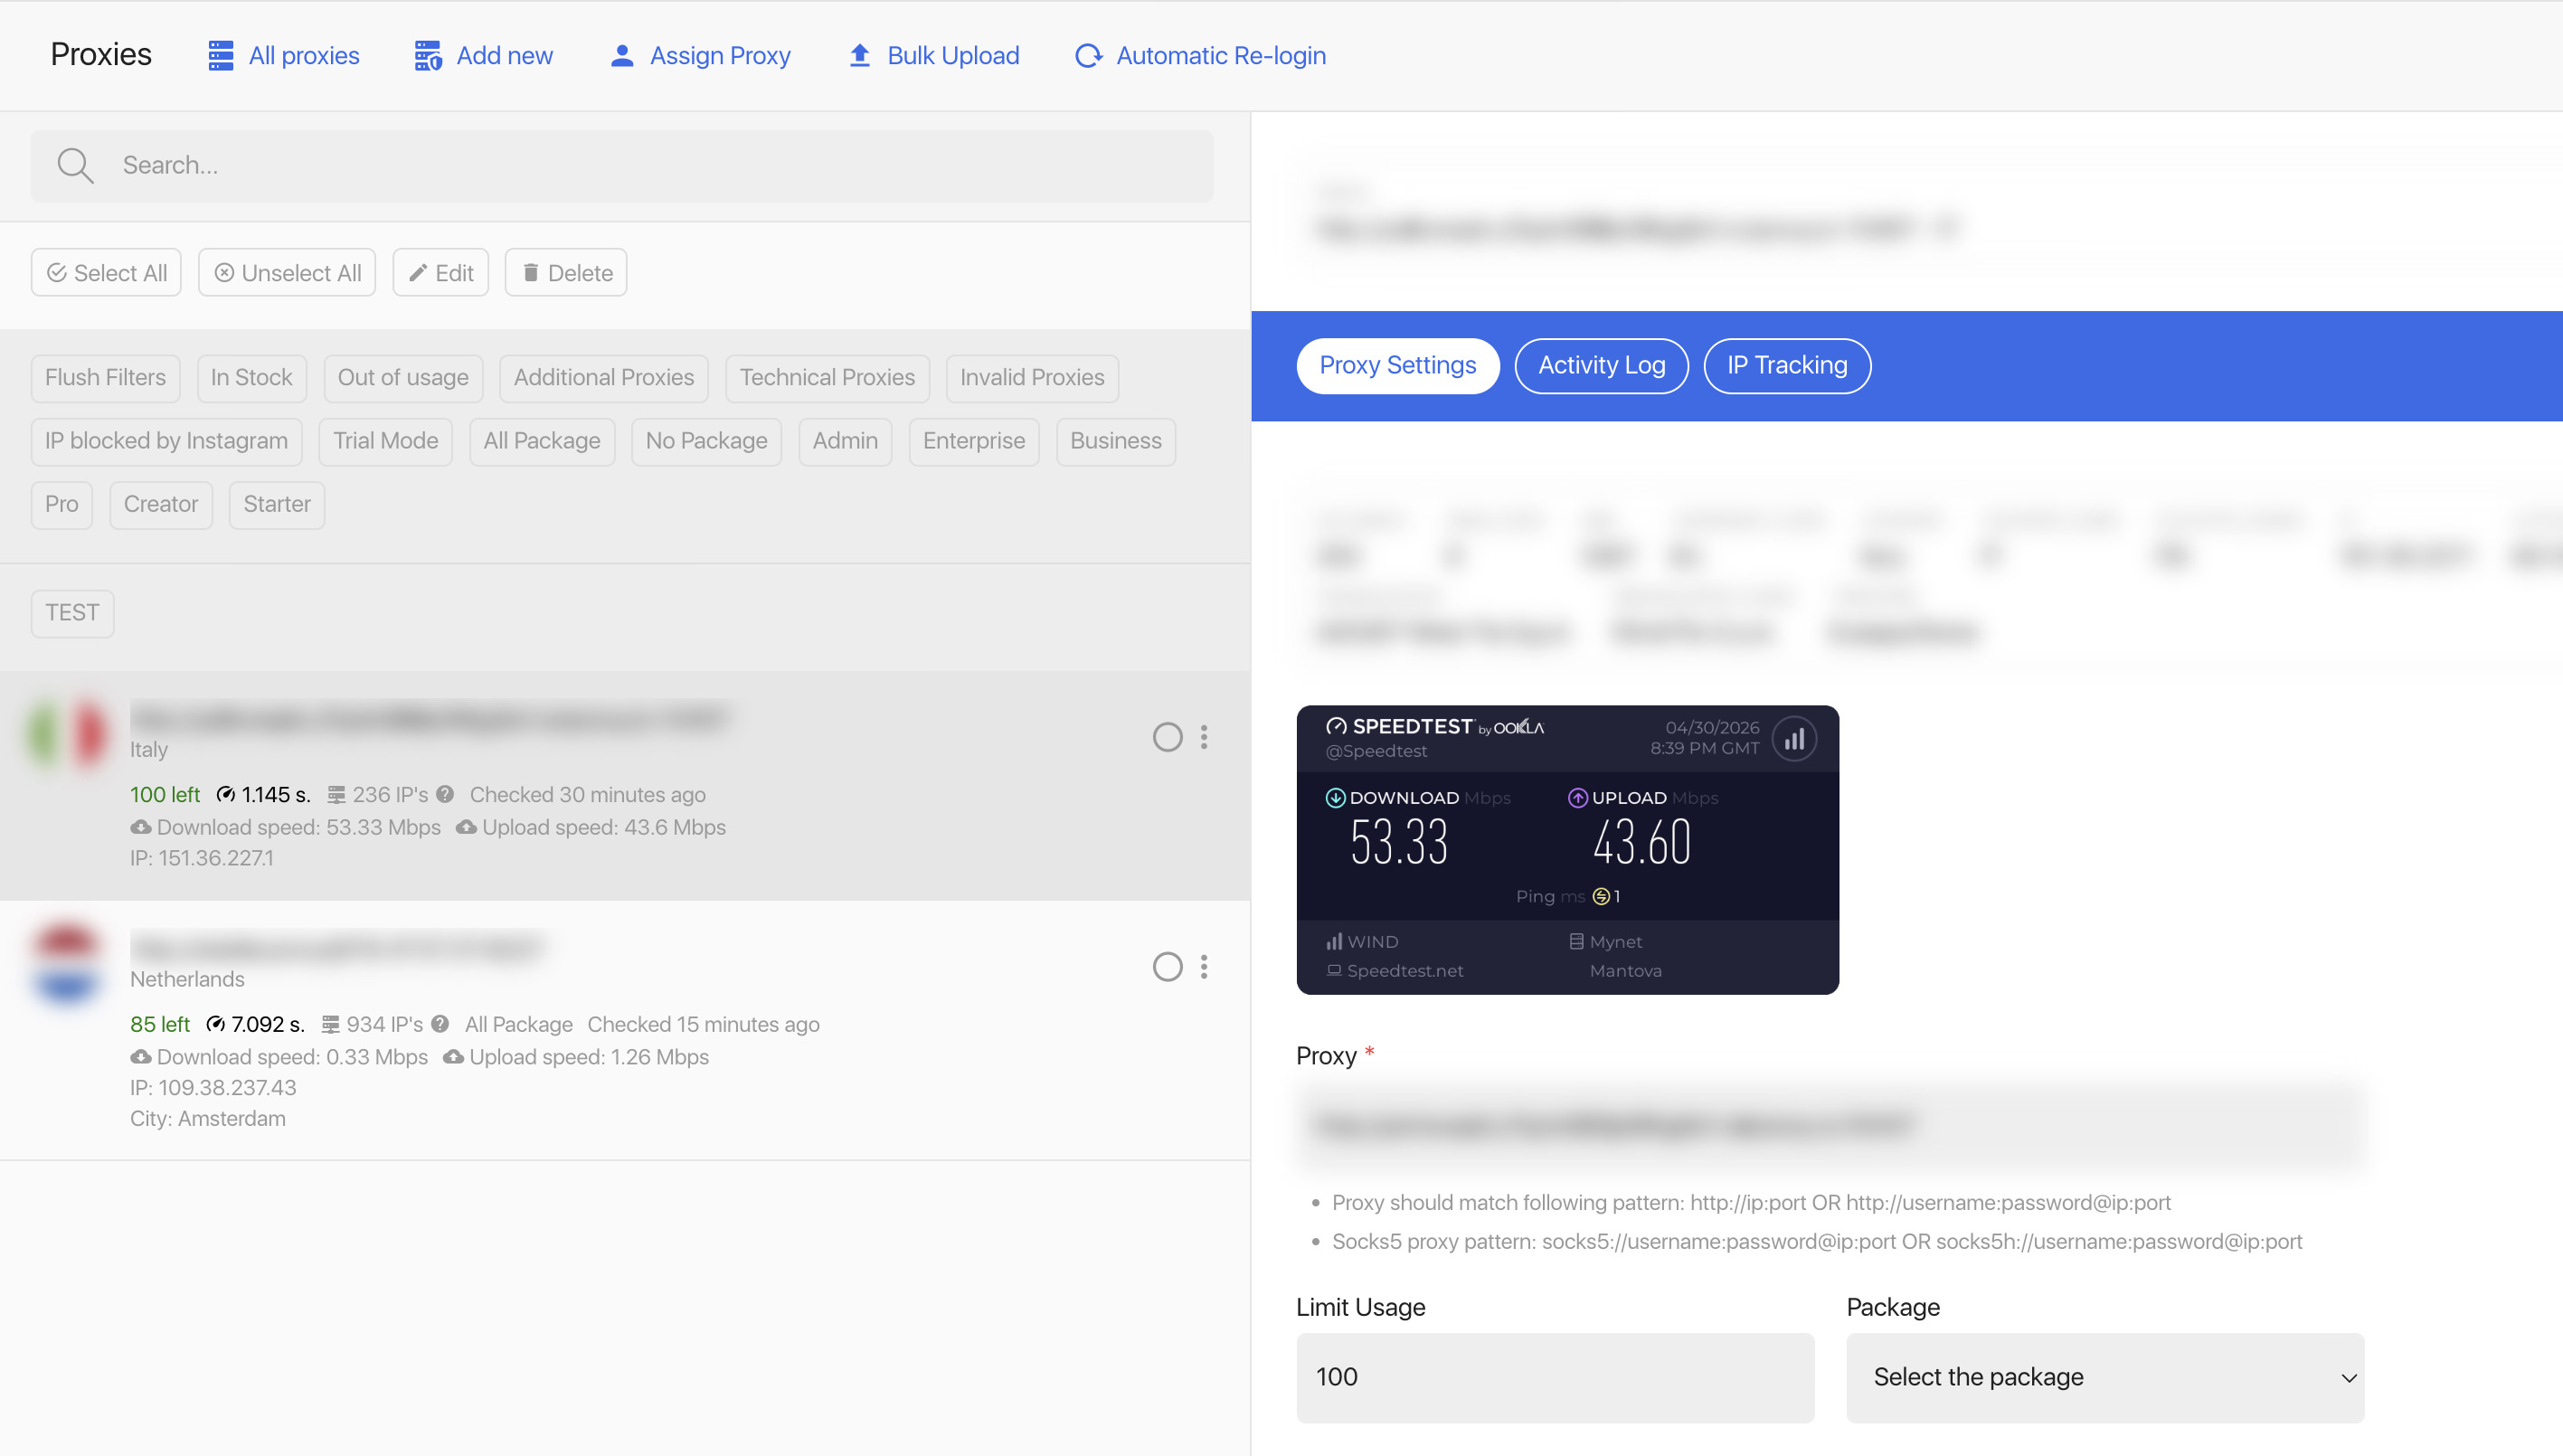
Task: Switch to the Activity Log tab
Action: pyautogui.click(x=1601, y=366)
